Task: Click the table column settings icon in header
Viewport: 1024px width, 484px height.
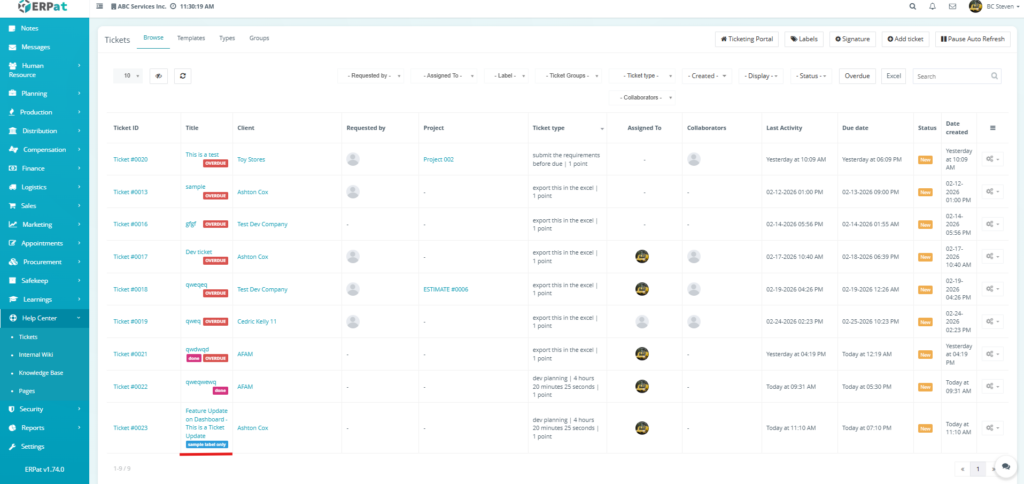Action: coord(992,128)
